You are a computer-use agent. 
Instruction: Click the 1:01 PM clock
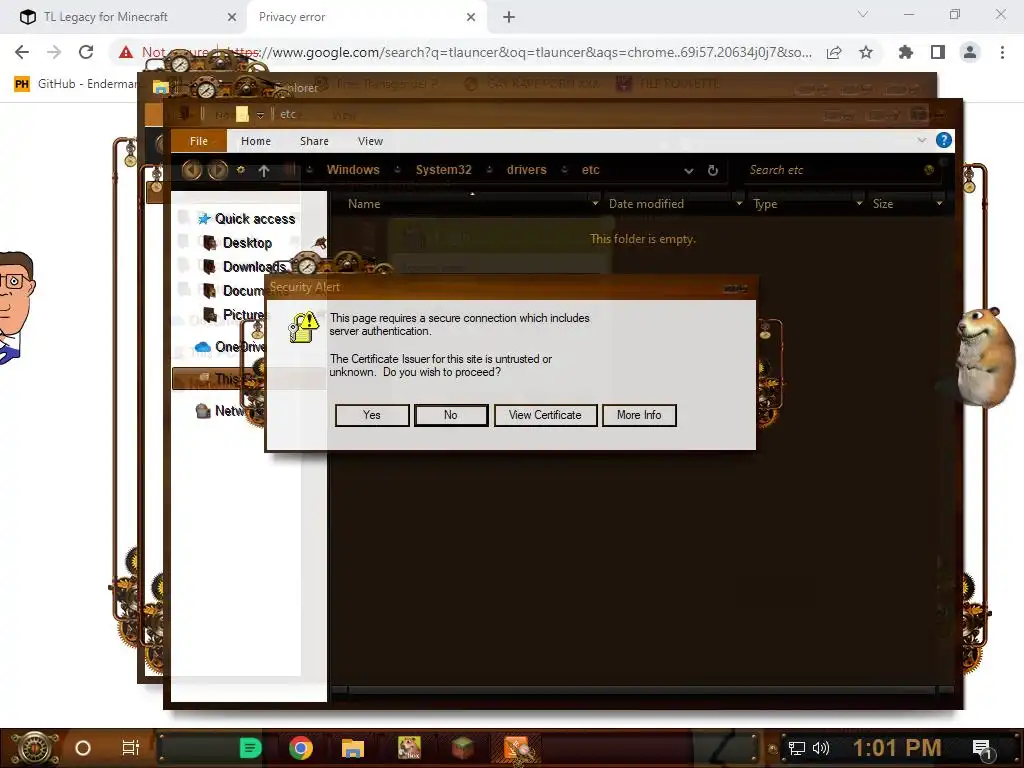897,748
